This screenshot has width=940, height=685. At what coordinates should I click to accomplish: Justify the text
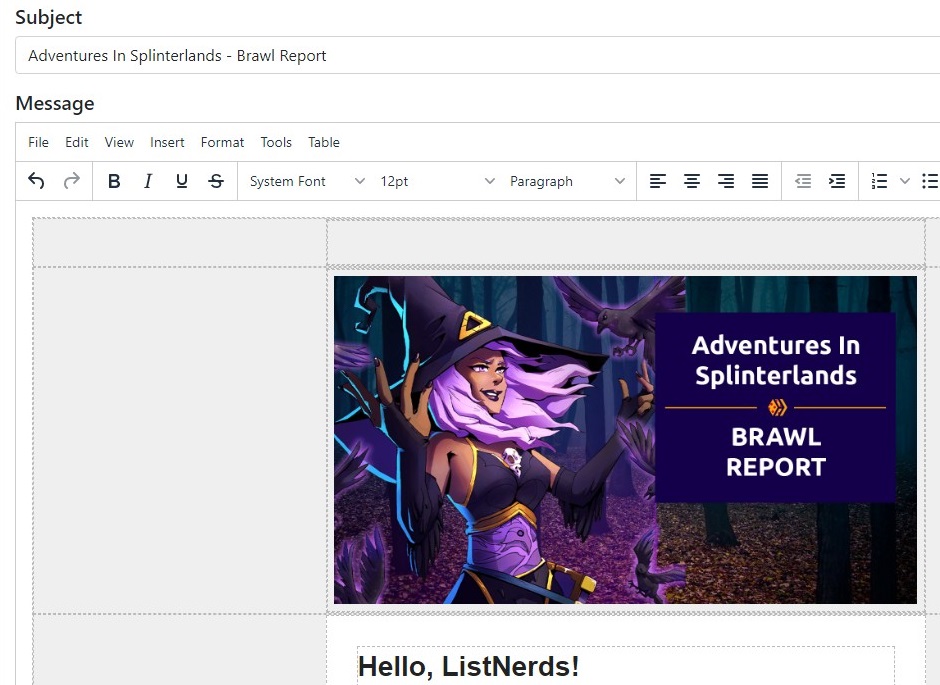click(x=760, y=181)
